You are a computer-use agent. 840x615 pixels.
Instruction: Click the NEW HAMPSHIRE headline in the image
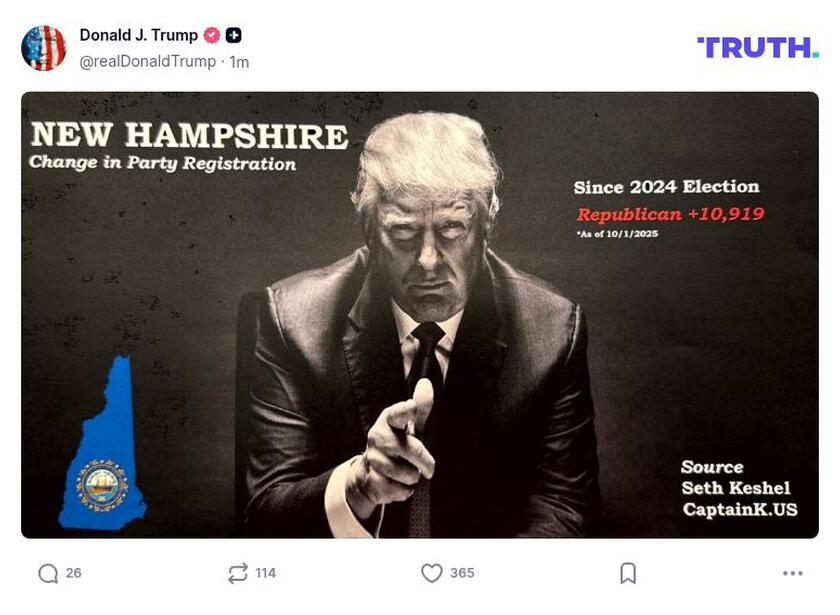[x=189, y=136]
